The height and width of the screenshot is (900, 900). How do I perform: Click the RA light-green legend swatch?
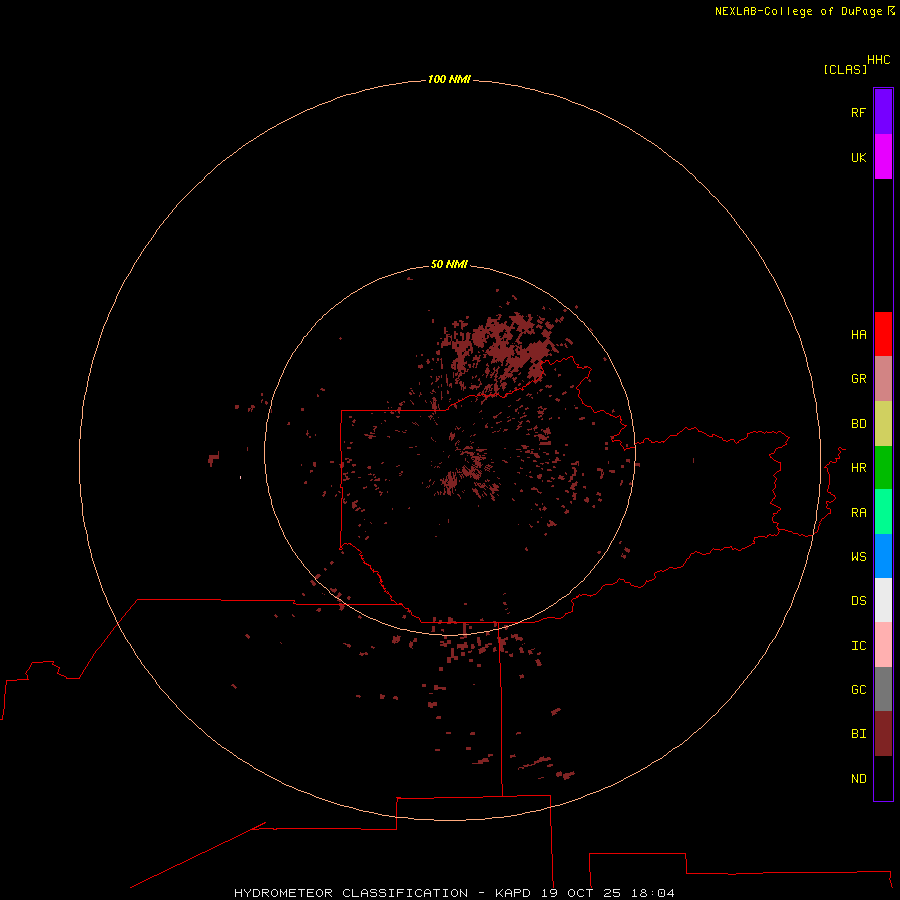tap(883, 512)
